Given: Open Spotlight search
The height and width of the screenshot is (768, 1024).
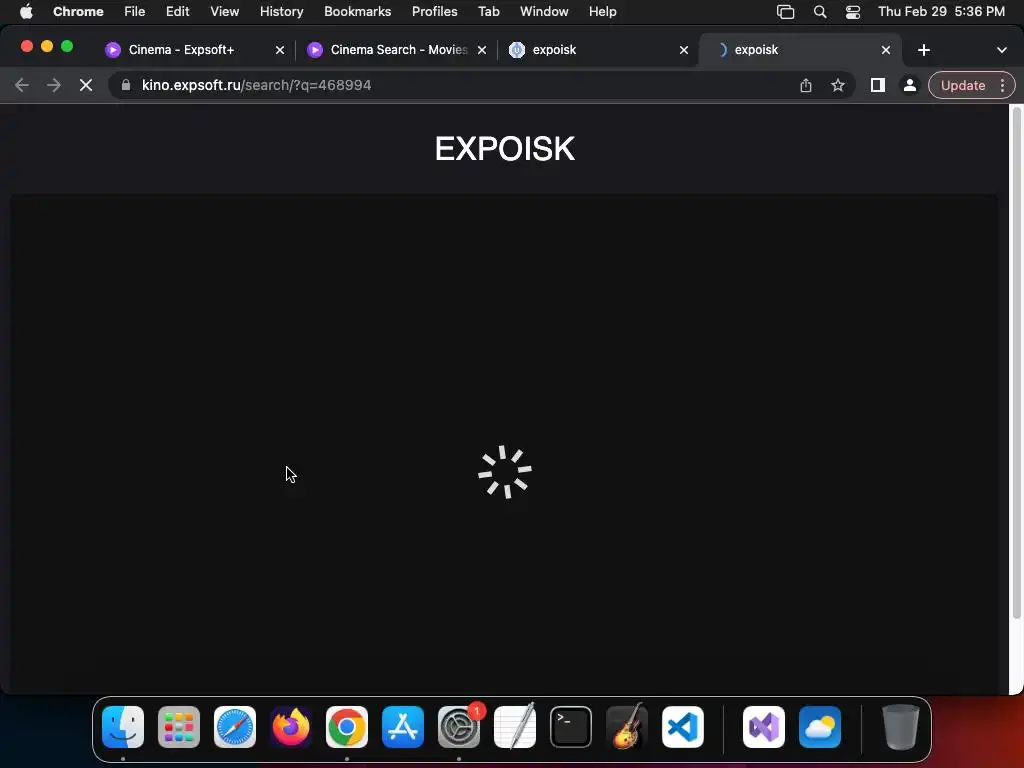Looking at the screenshot, I should [x=820, y=12].
